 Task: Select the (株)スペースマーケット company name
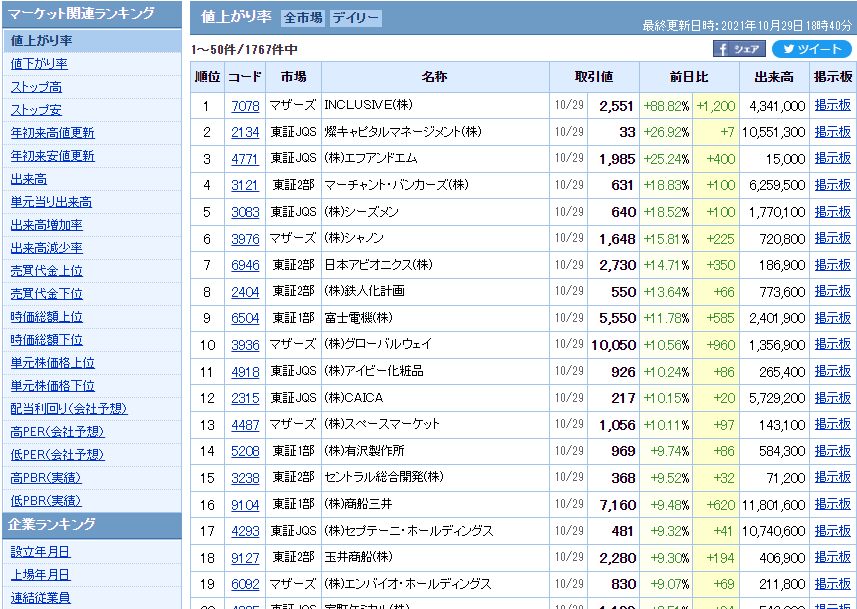click(382, 424)
